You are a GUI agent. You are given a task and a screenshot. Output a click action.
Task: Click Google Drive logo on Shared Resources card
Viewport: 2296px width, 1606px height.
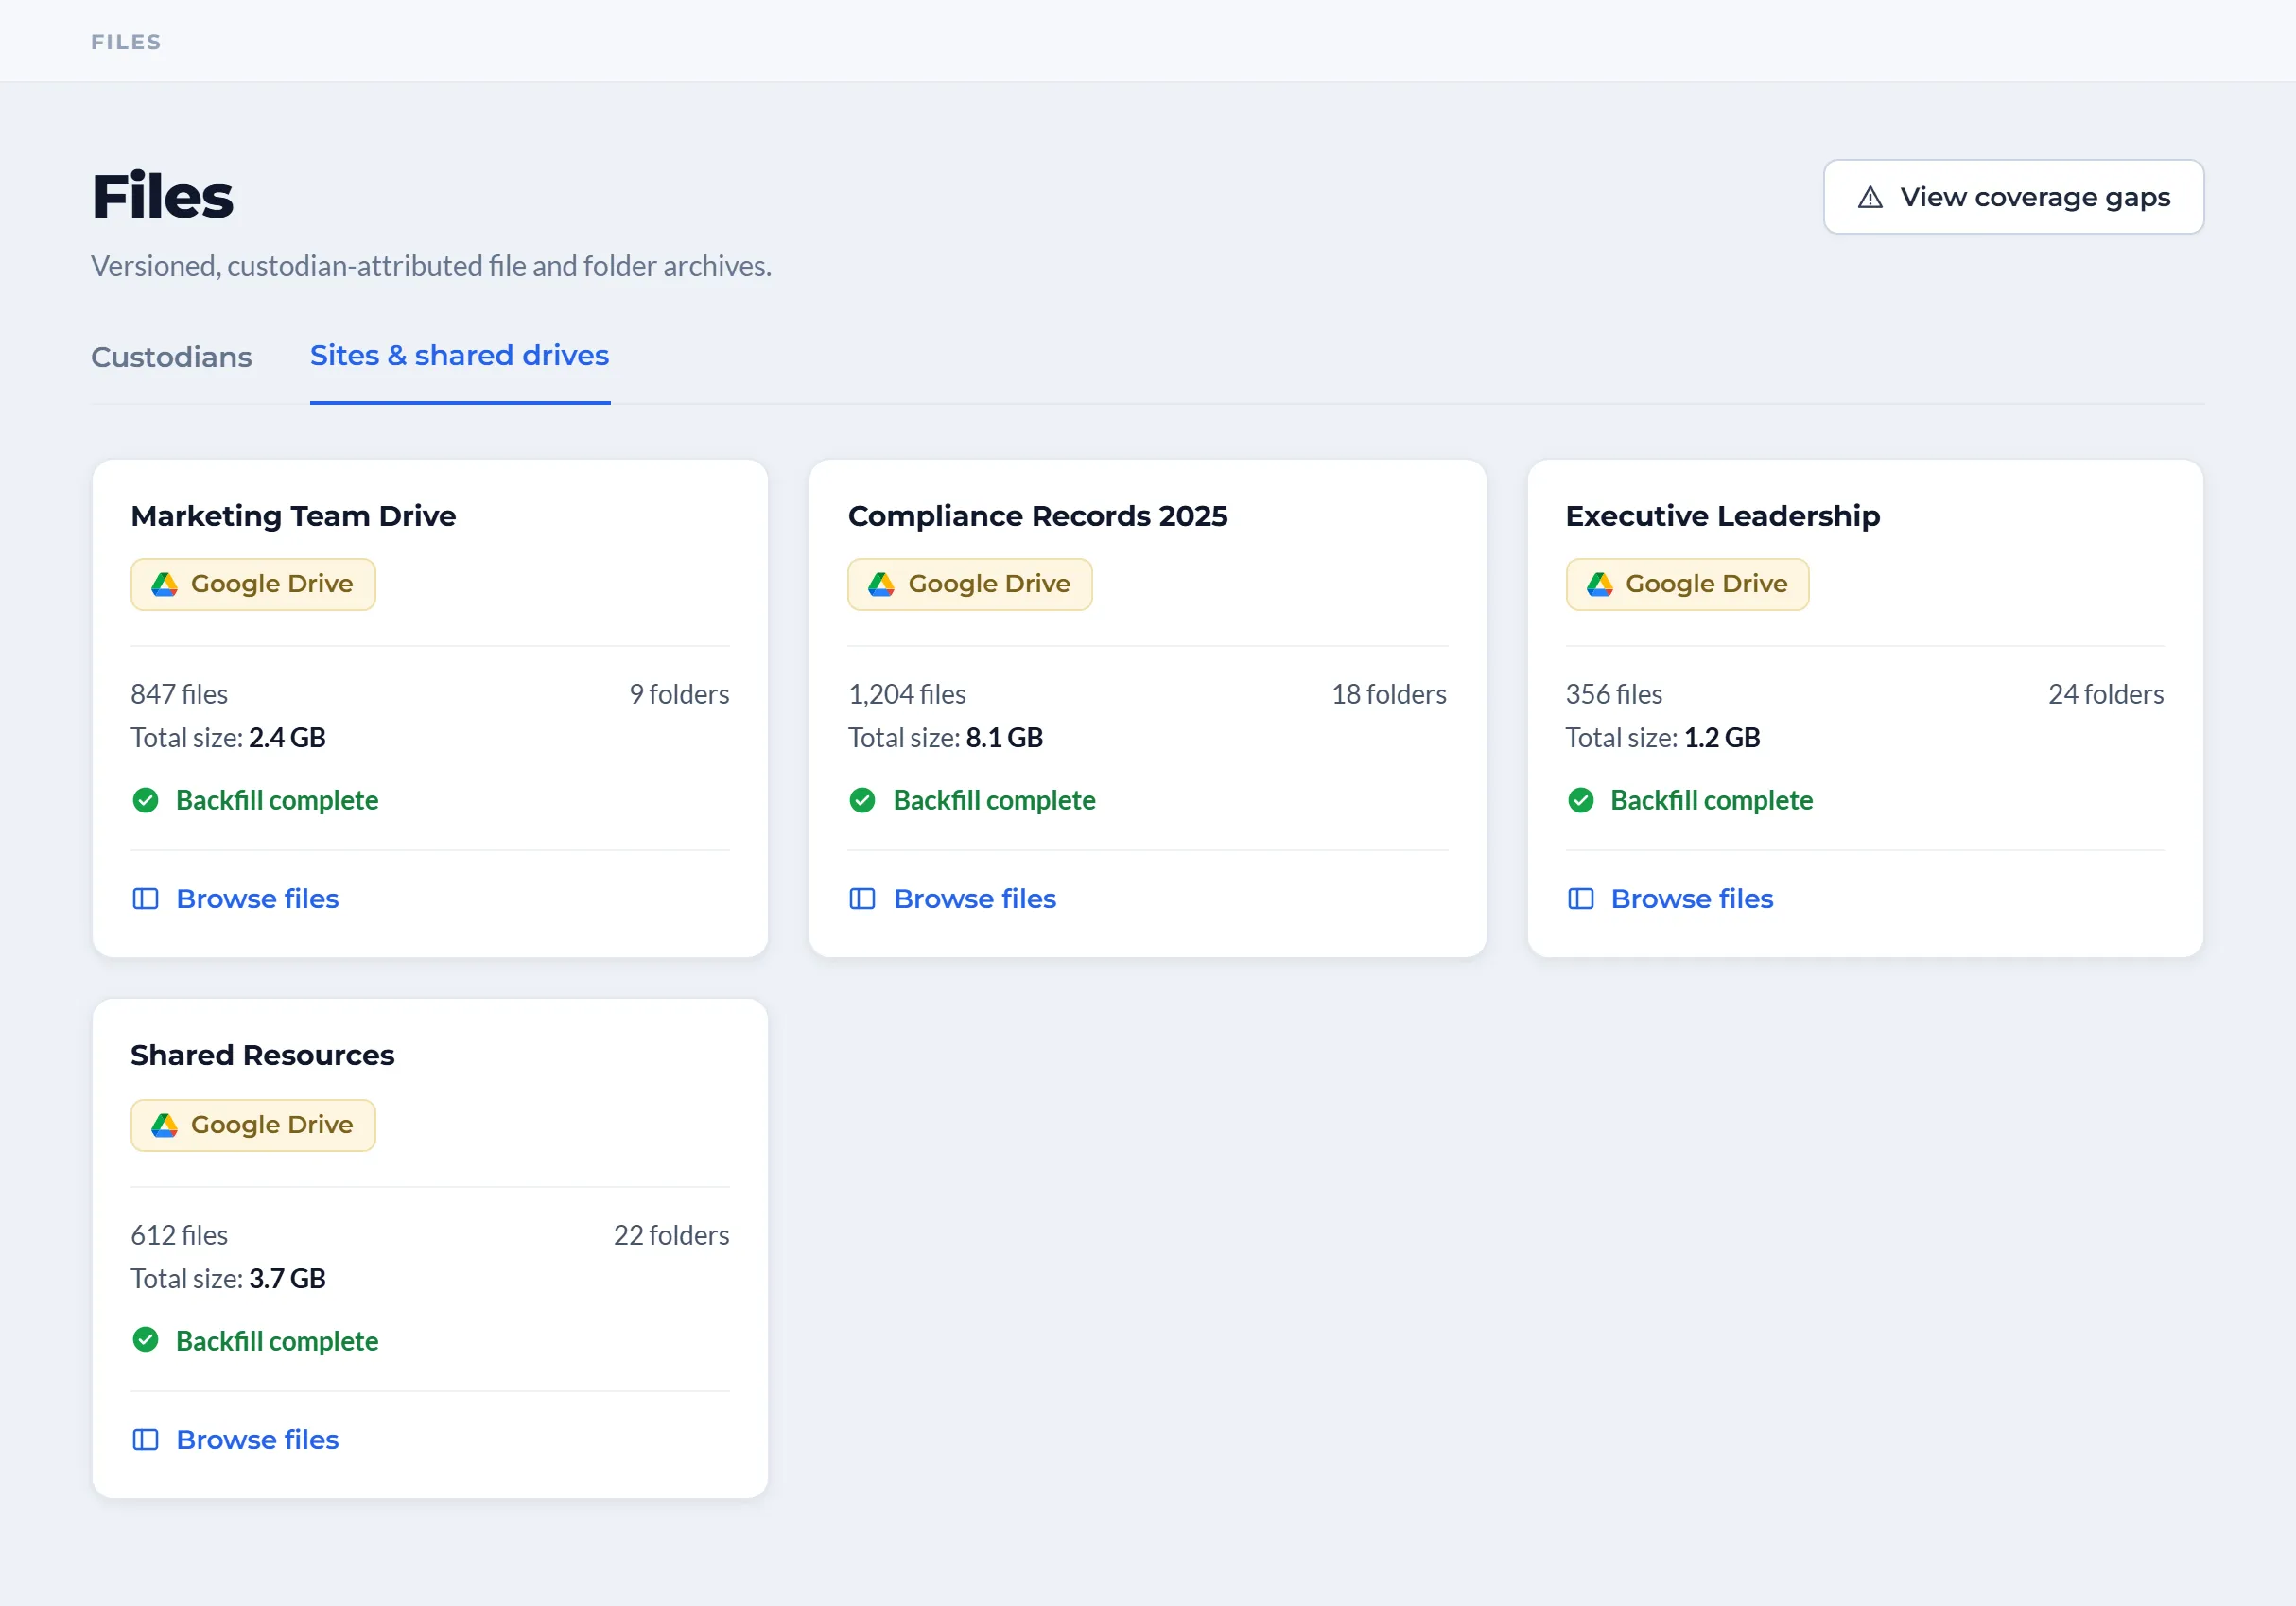click(x=164, y=1125)
